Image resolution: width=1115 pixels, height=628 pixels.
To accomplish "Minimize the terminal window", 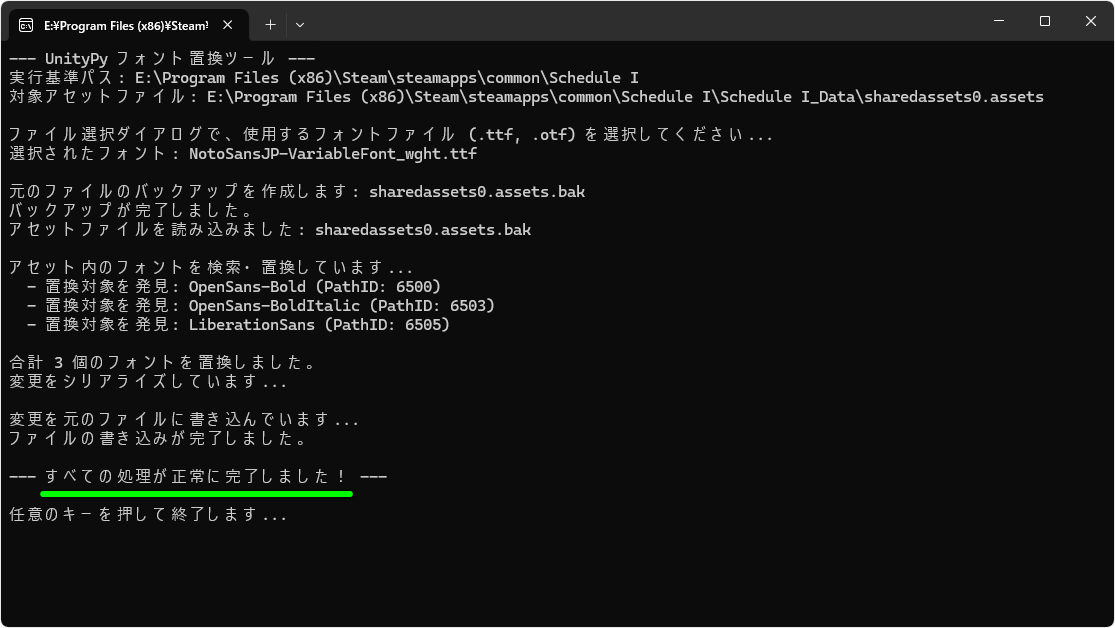I will 999,21.
